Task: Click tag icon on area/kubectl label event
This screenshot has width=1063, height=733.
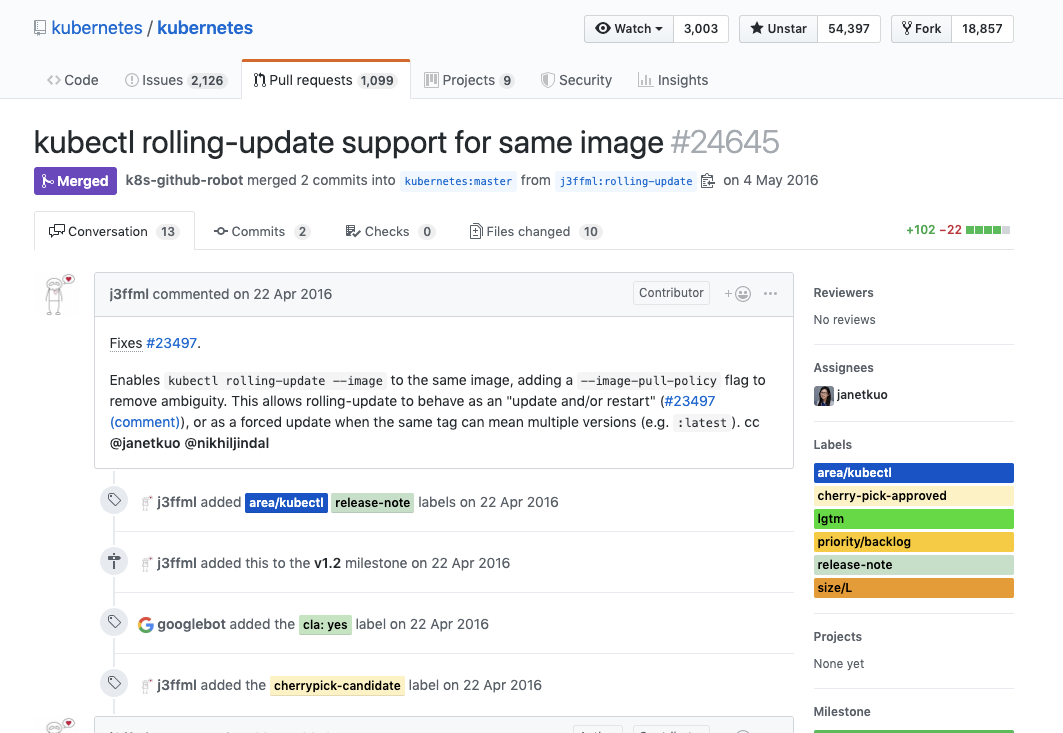Action: pos(114,500)
